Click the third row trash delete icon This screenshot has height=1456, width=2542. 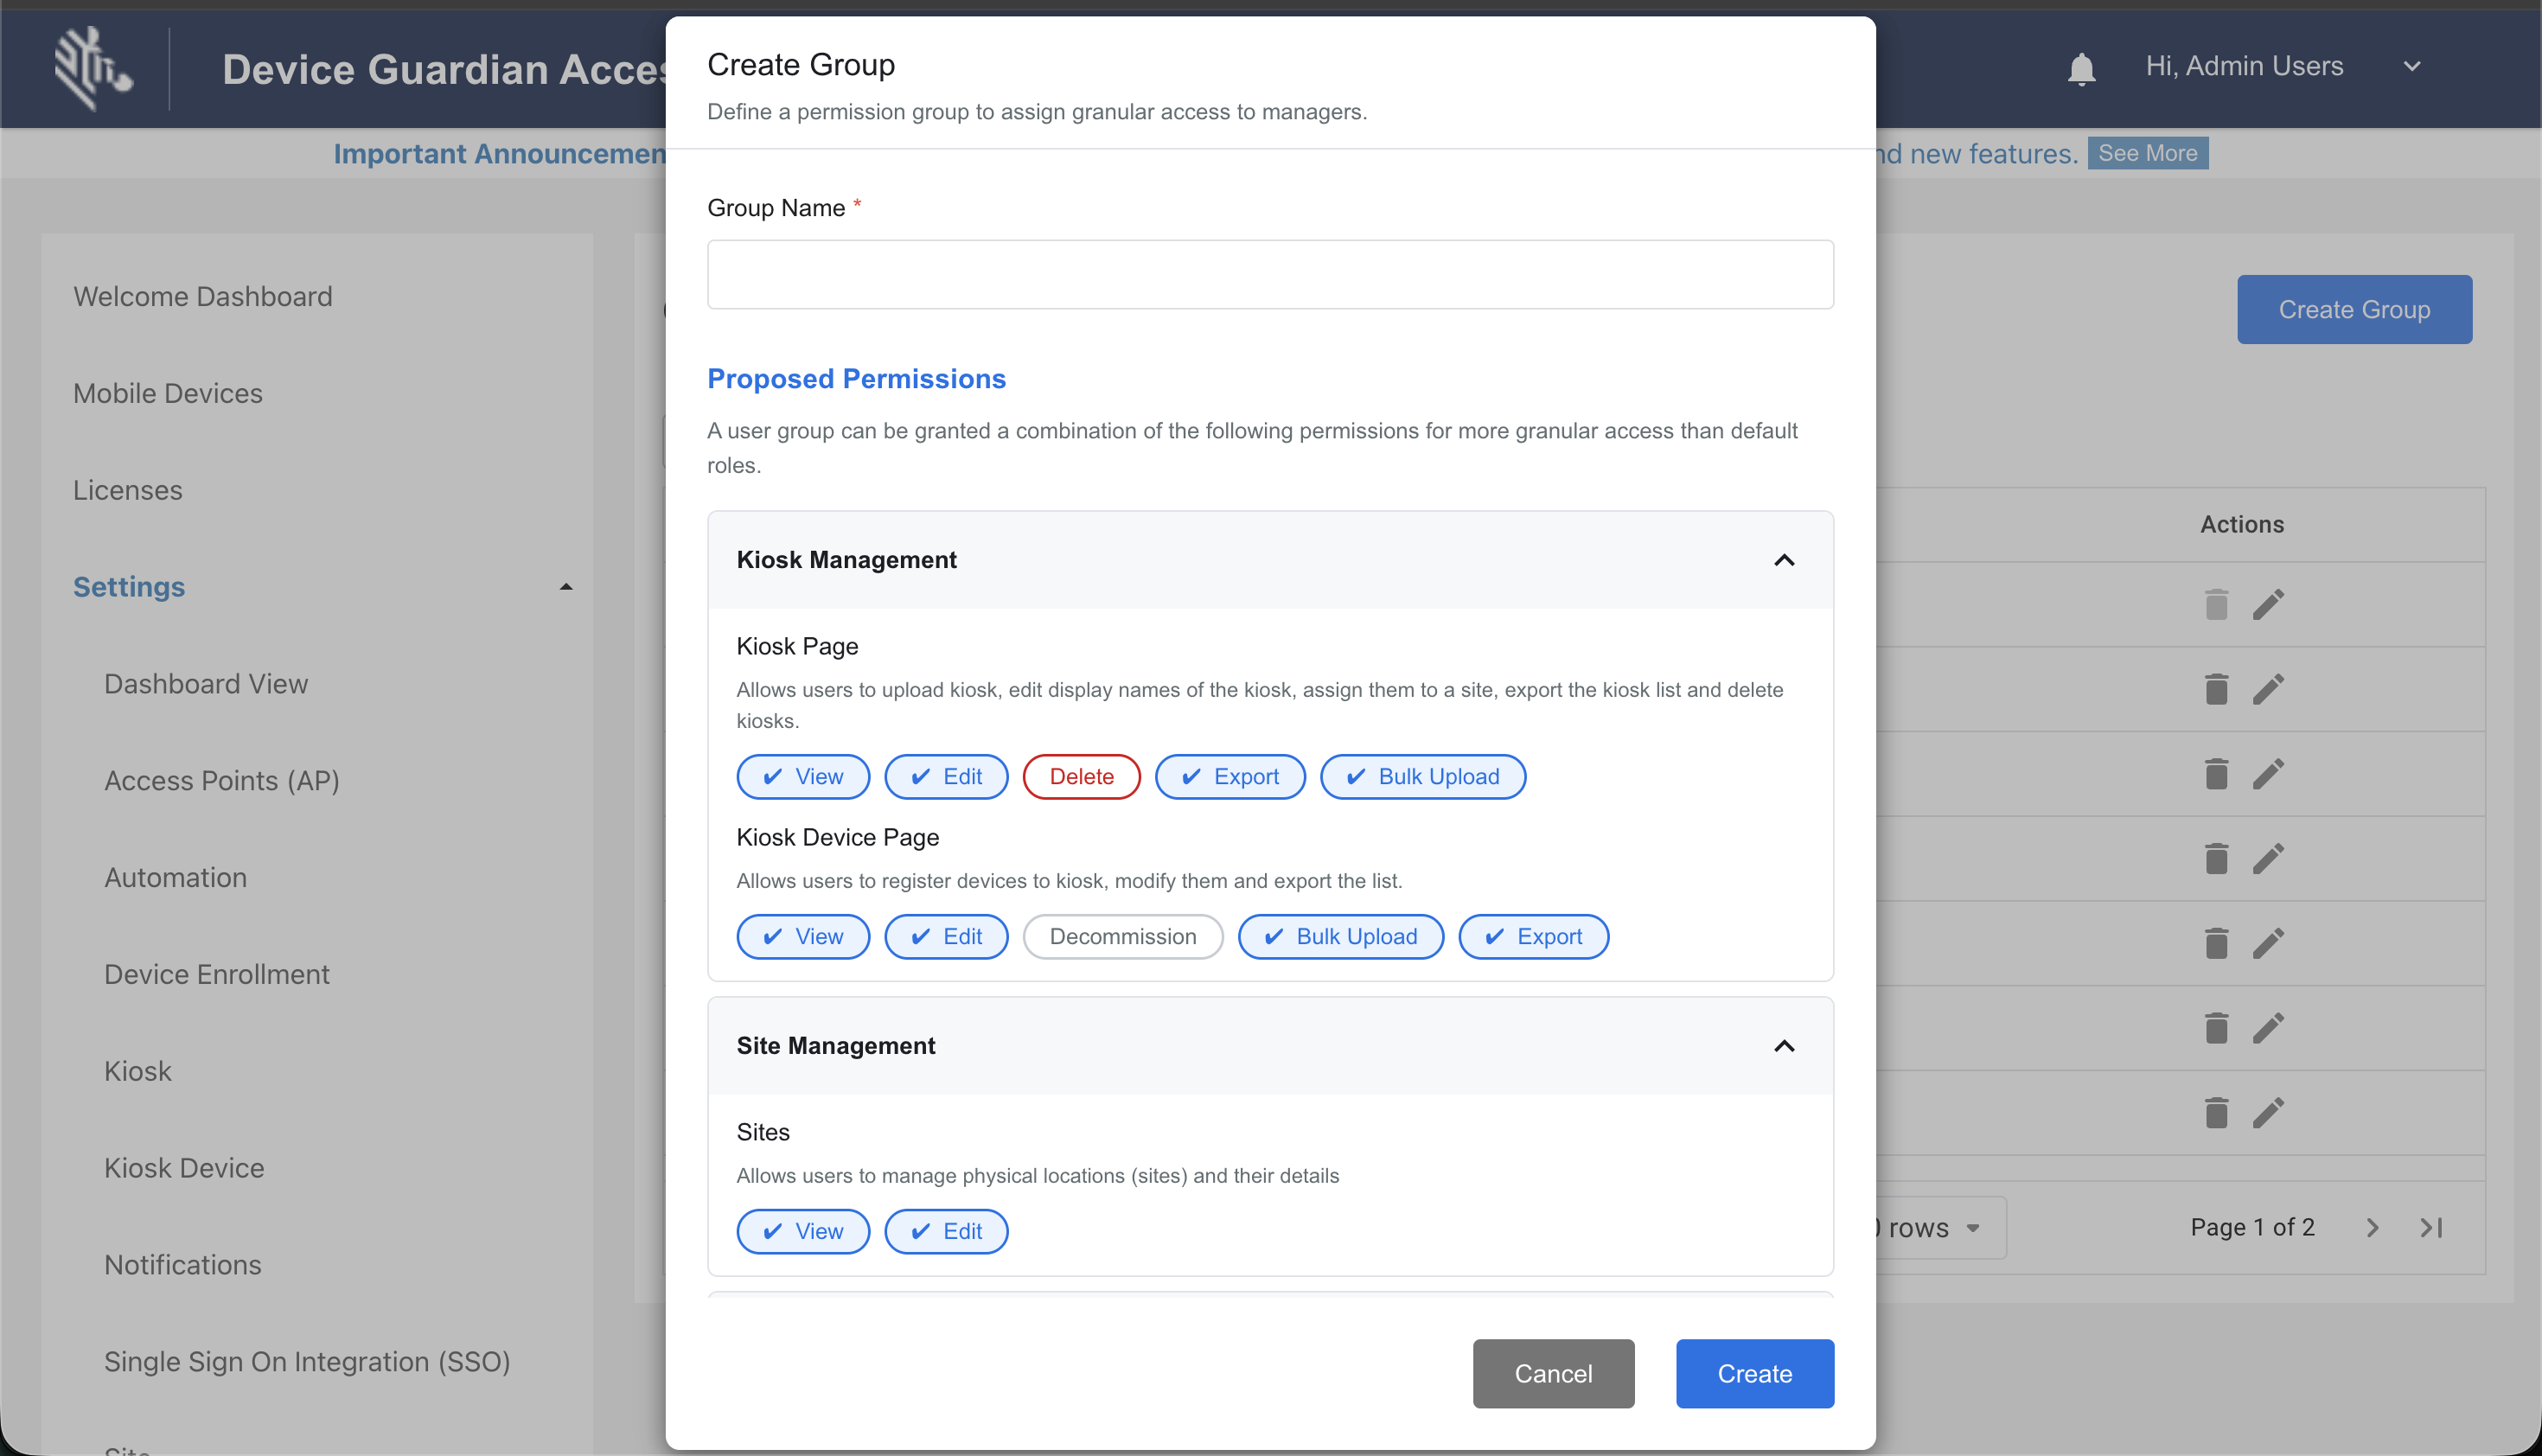point(2216,773)
